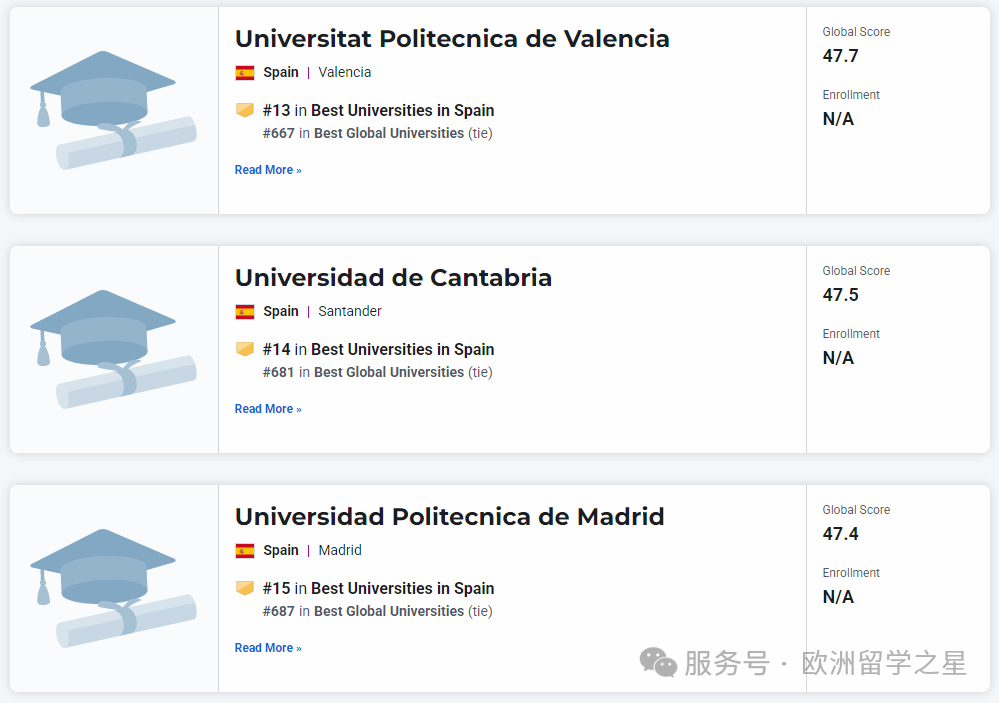Viewport: 999px width, 703px height.
Task: Click the Universitat Politecnica de Valencia graduation cap image
Action: pos(112,110)
